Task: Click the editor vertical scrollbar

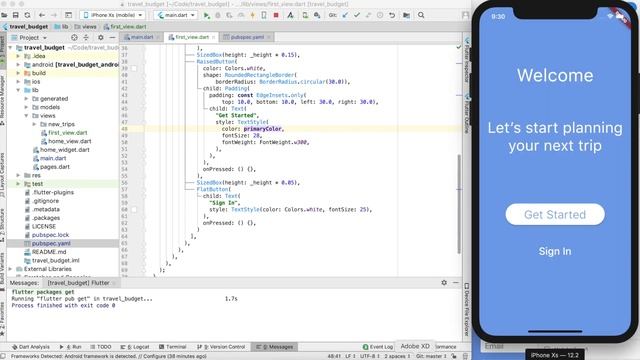Action: tap(459, 204)
